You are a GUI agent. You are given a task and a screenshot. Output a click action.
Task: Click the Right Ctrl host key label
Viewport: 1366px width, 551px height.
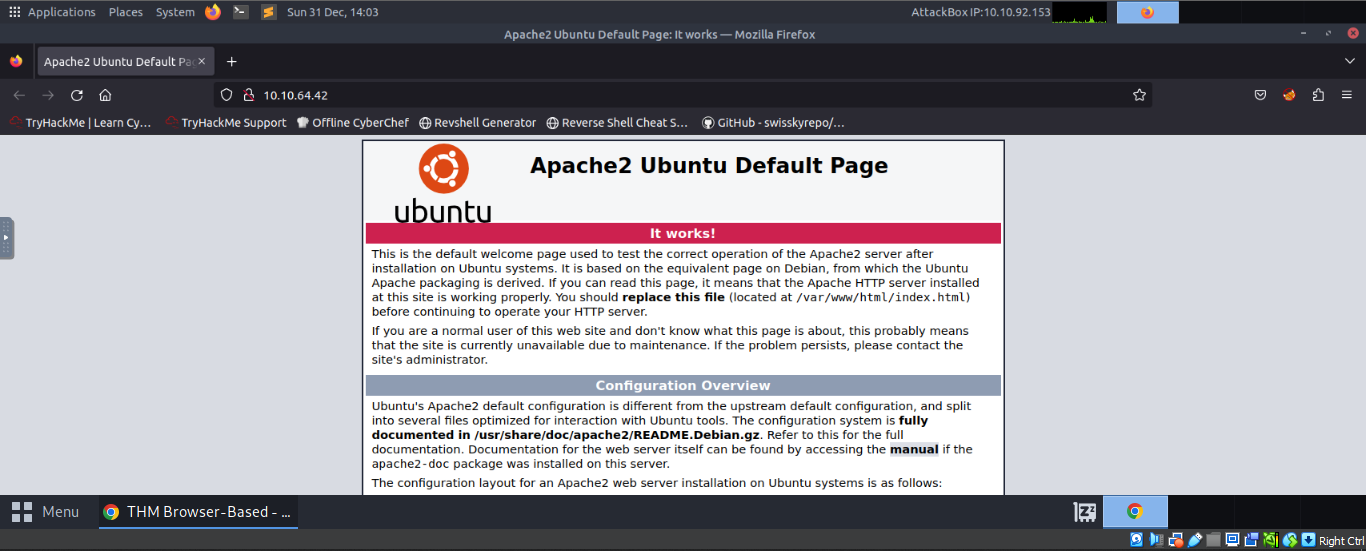1341,541
